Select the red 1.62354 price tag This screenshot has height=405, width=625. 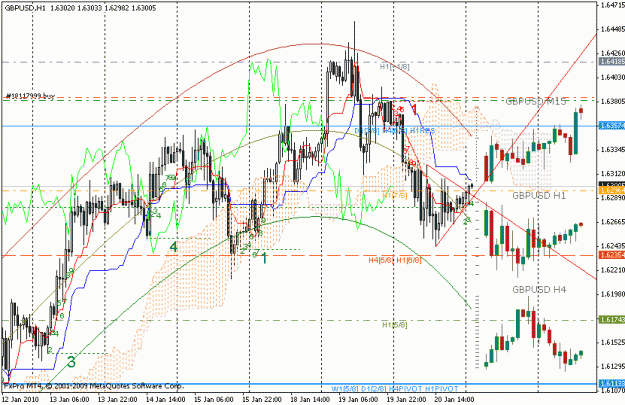tap(612, 255)
